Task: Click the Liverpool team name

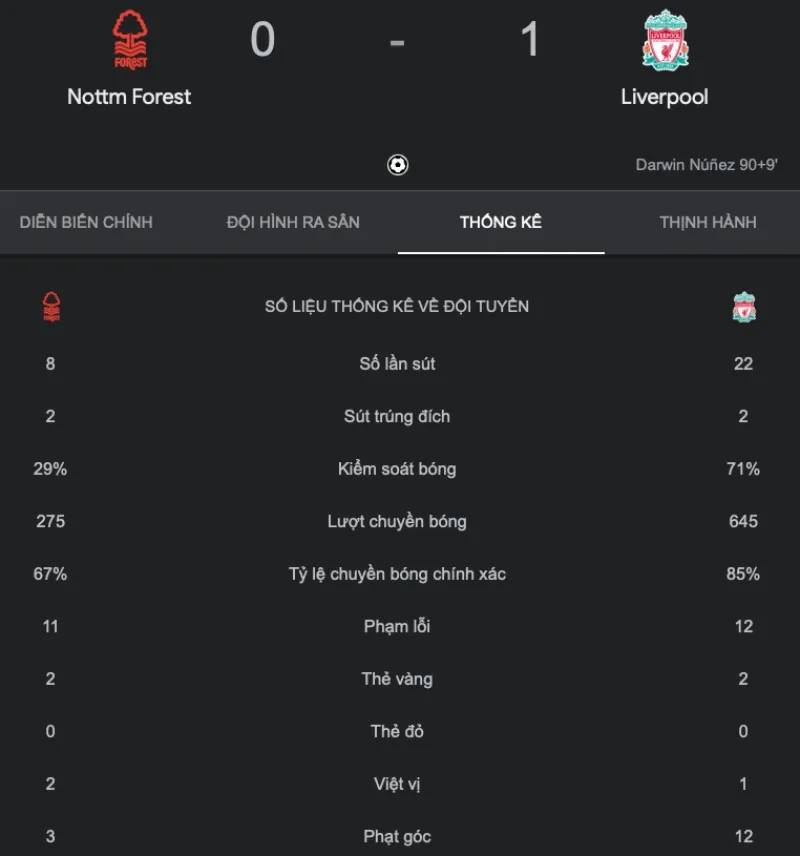Action: pos(664,97)
